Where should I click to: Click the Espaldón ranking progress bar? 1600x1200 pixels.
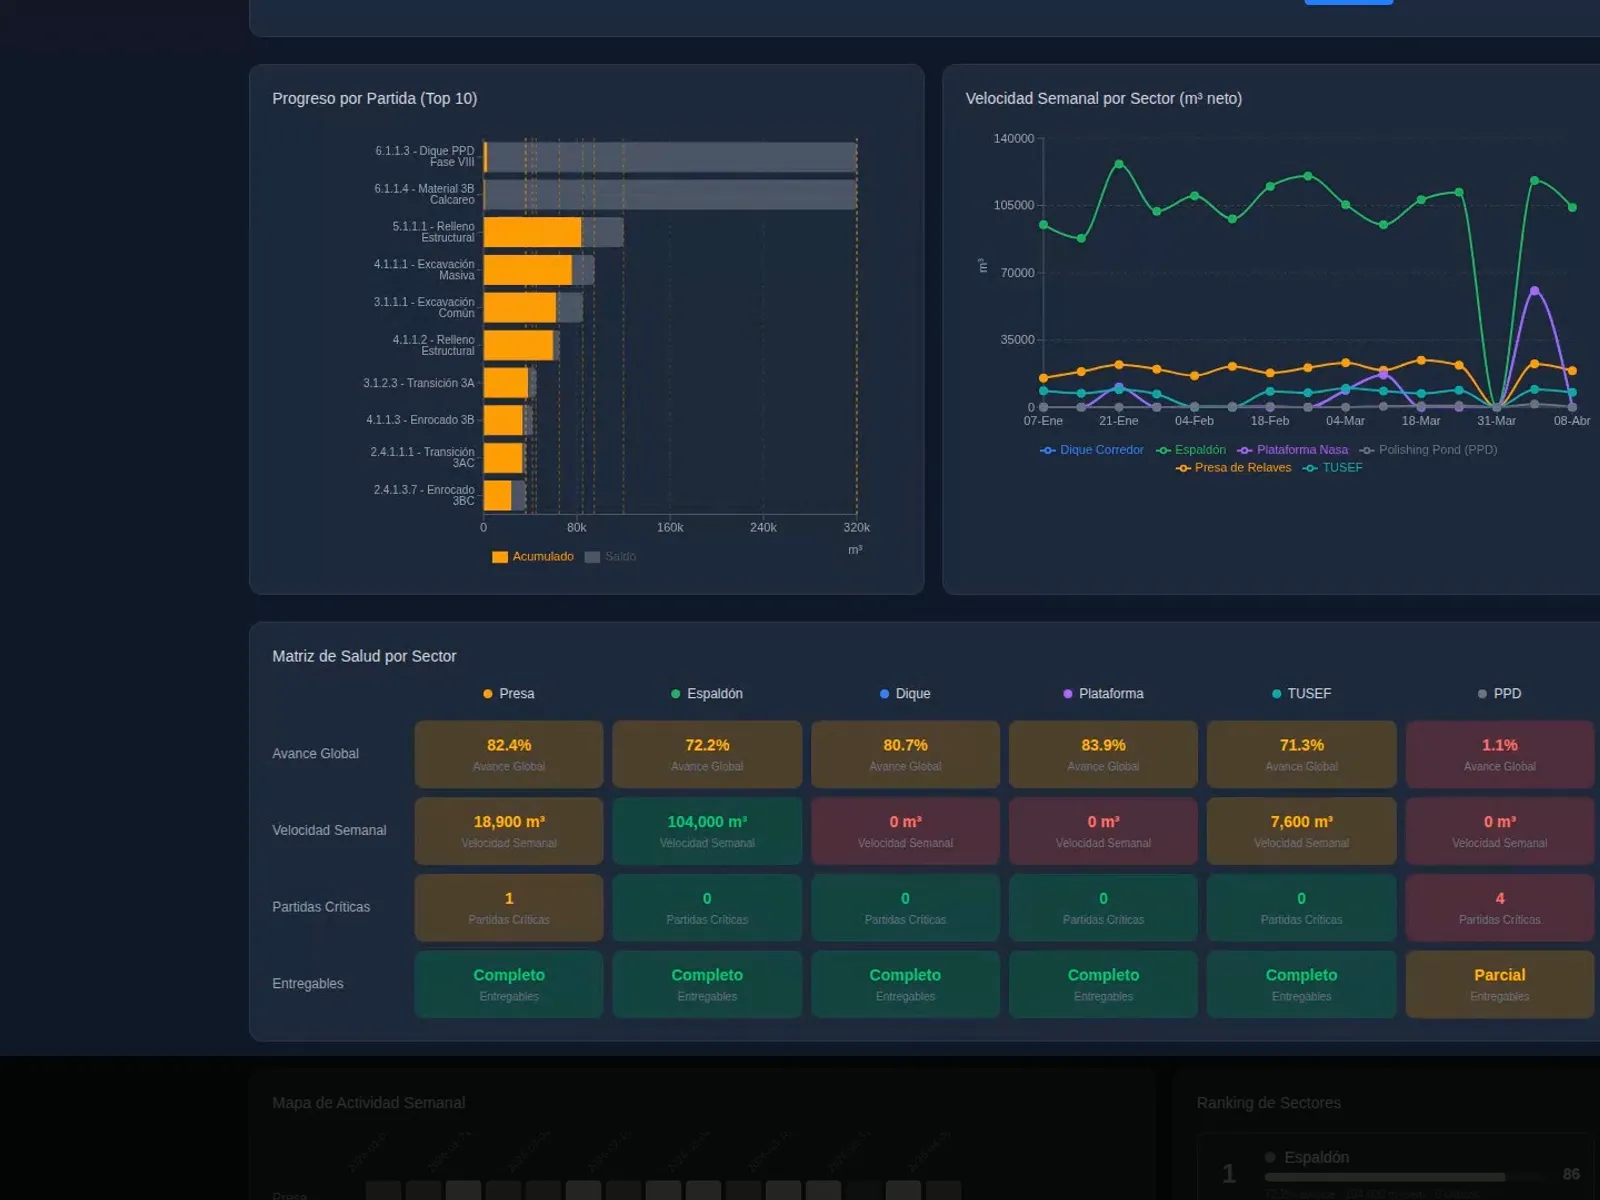coord(1405,1177)
